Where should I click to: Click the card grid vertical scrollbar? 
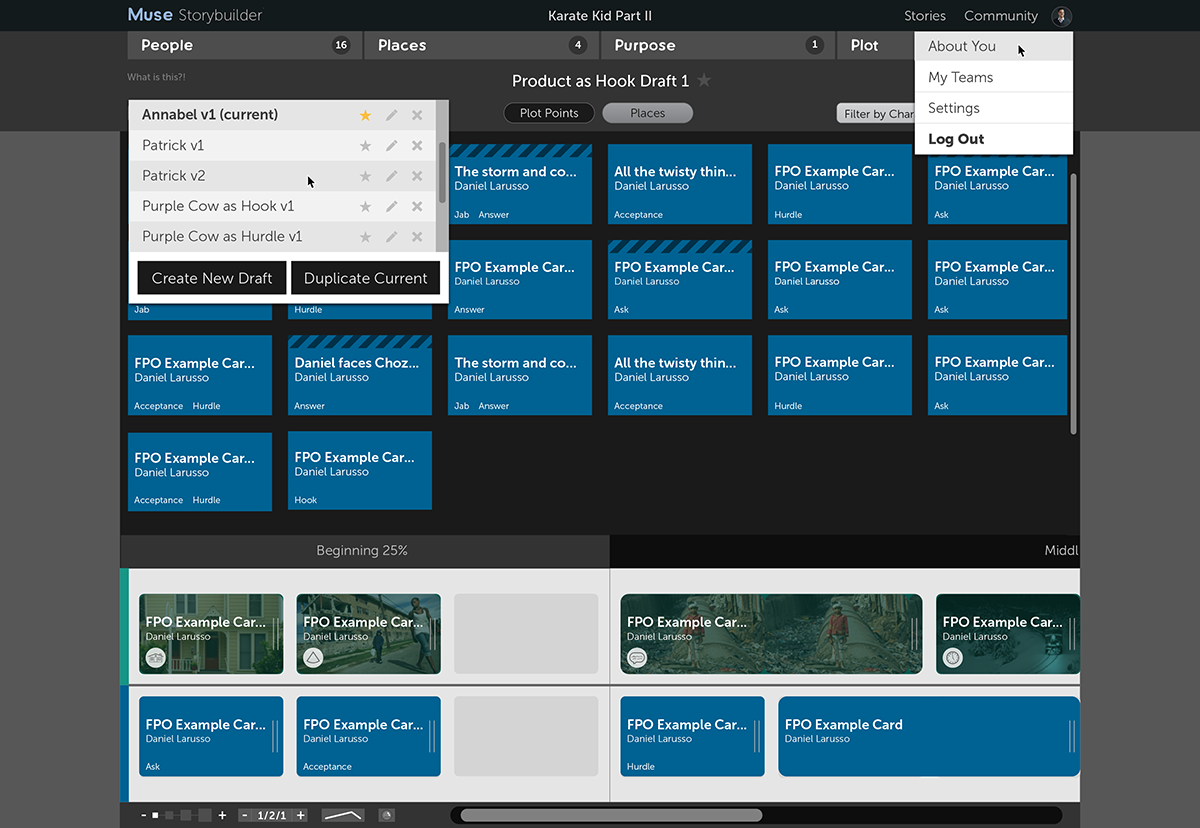coord(1074,303)
